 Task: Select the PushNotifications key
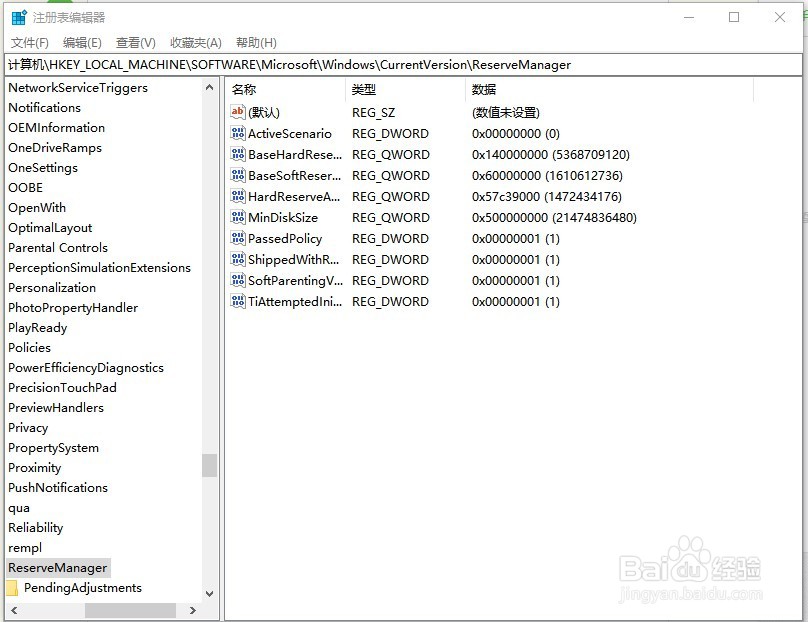(x=58, y=487)
